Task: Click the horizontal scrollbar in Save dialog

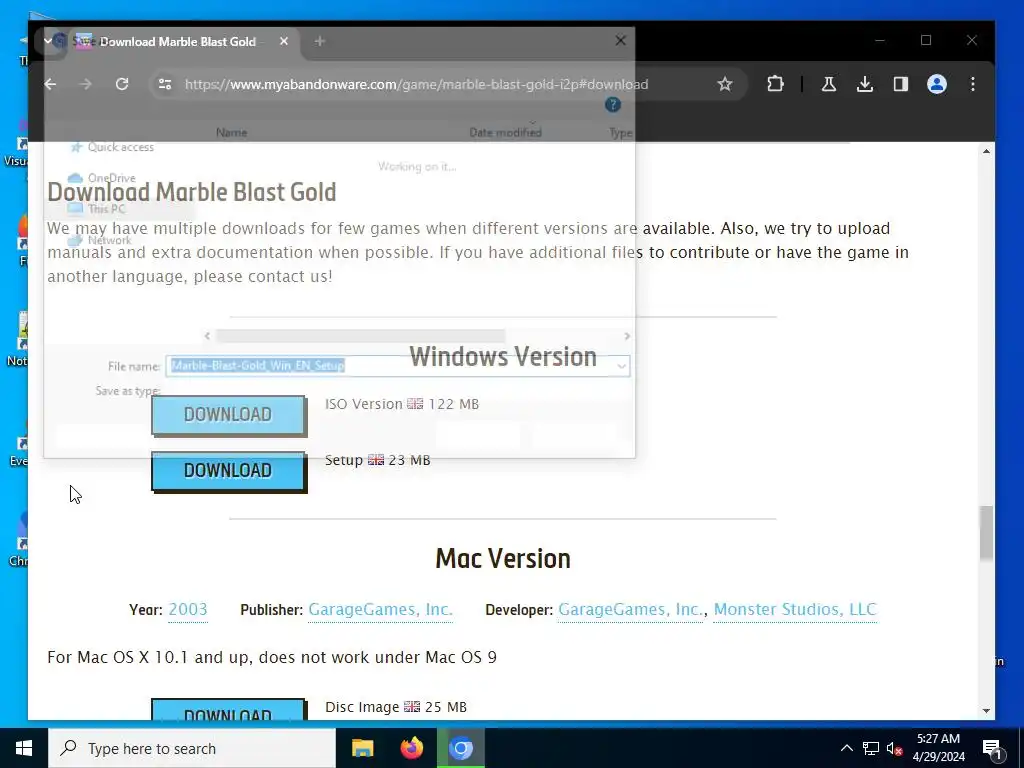Action: 360,336
